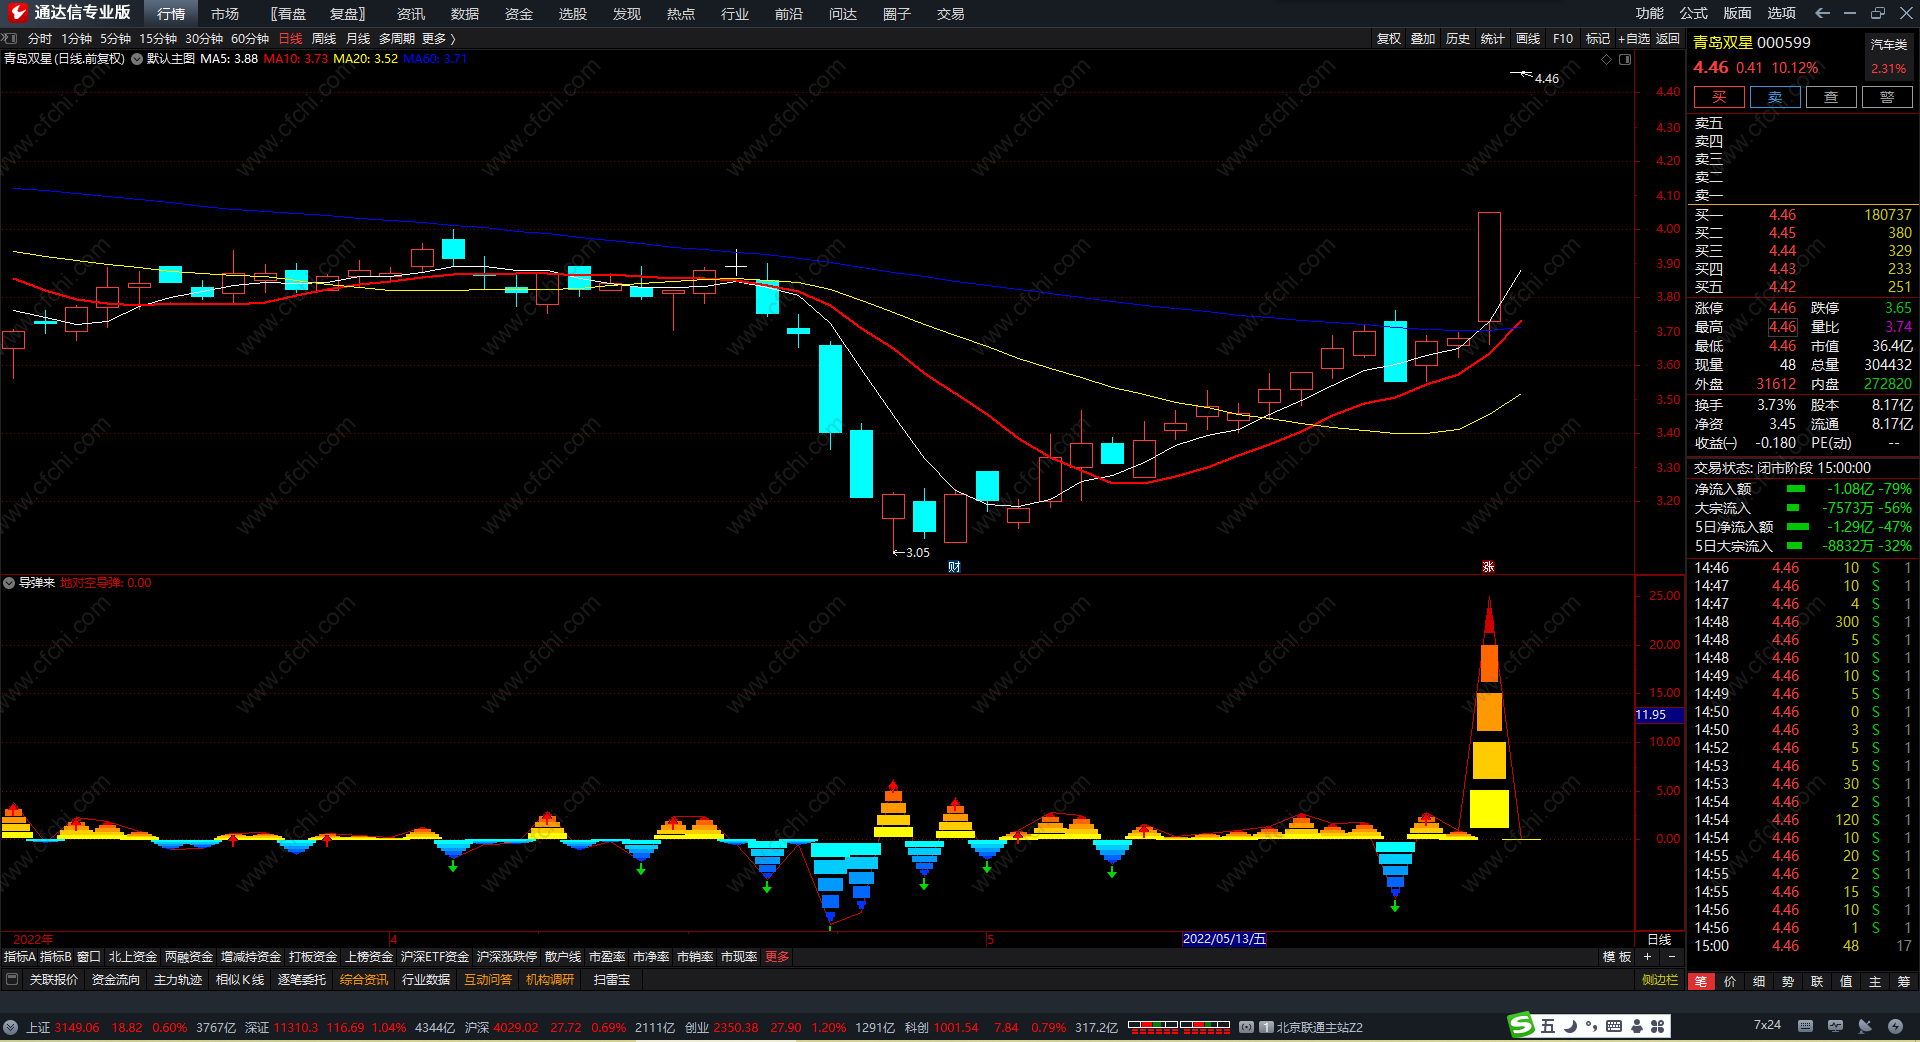Screen dimensions: 1920x1042
Task: Select the 北上资金 indicator tab
Action: pos(133,957)
